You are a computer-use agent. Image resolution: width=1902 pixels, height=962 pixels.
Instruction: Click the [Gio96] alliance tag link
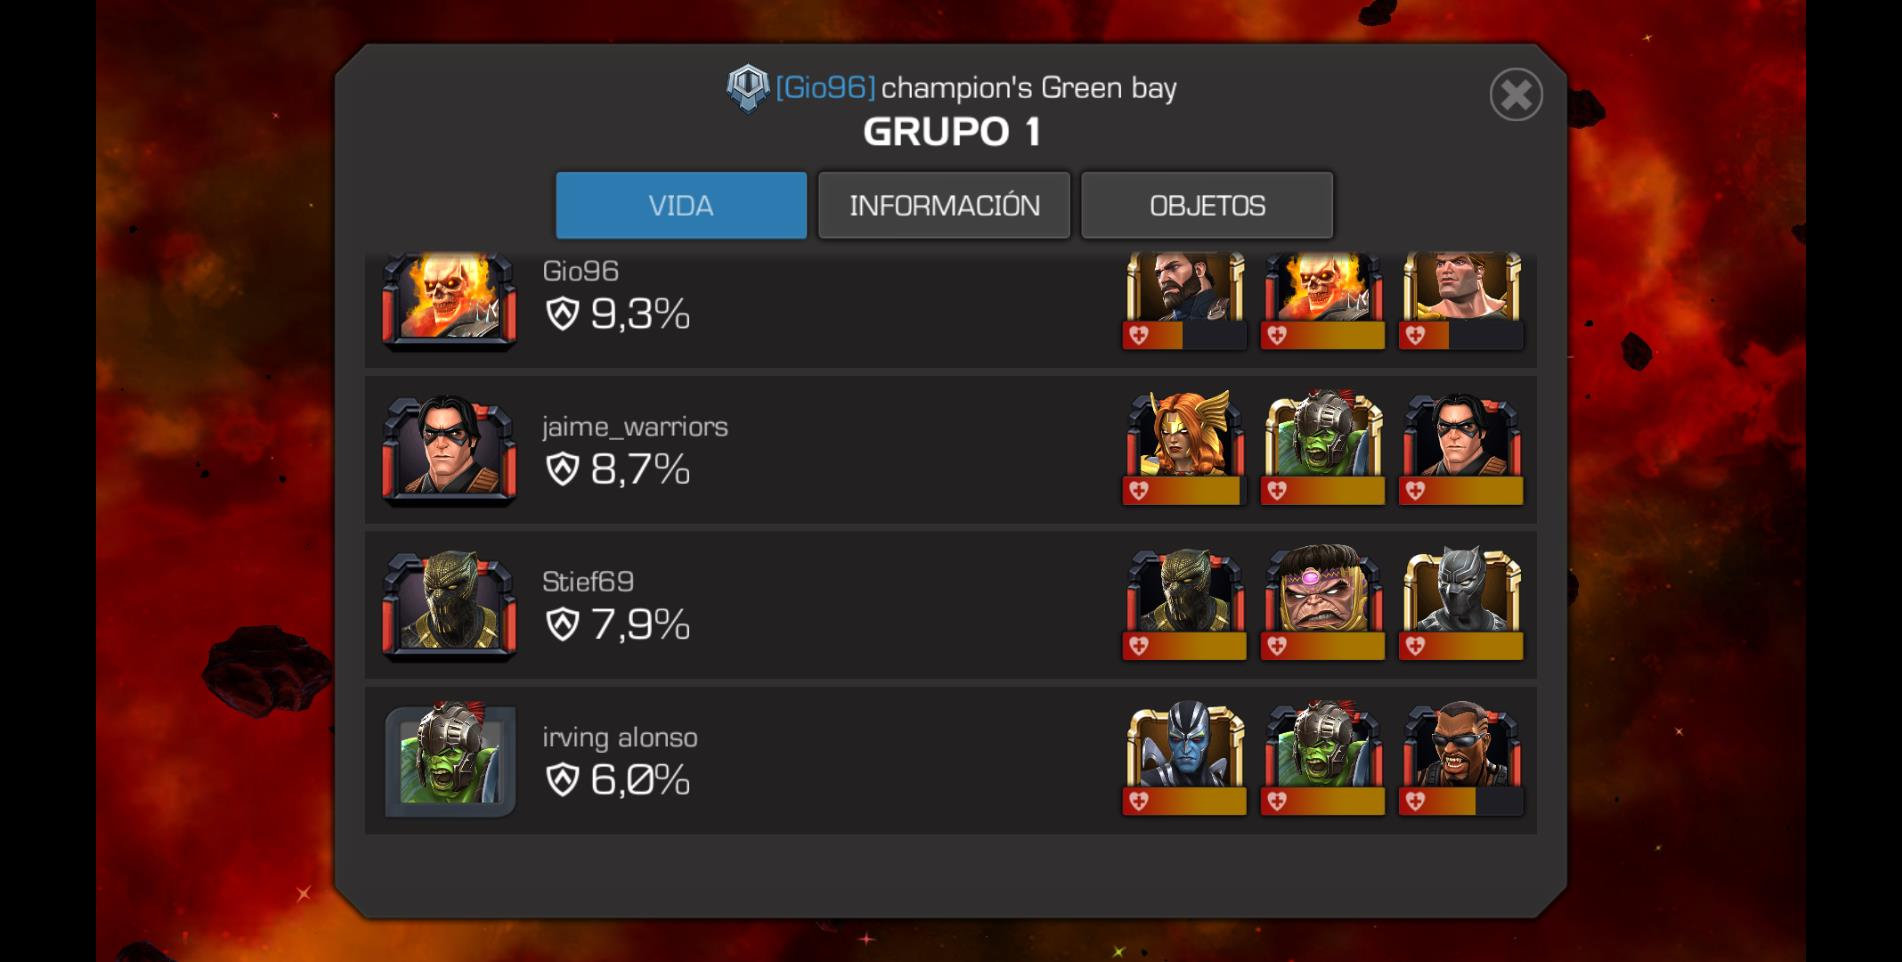pos(825,88)
